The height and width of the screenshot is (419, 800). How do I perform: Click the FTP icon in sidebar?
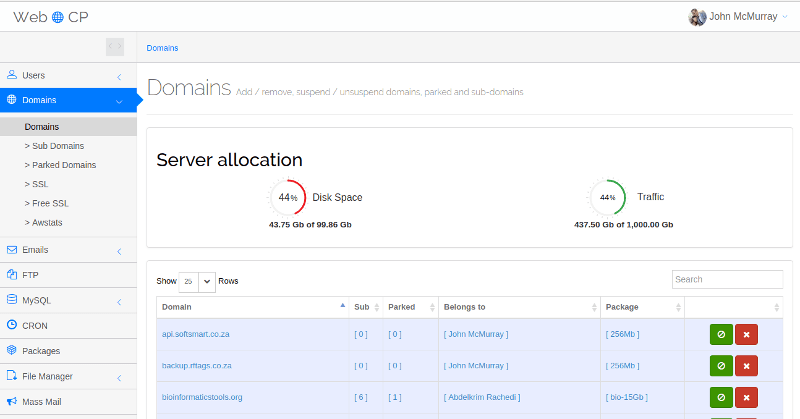(x=12, y=275)
